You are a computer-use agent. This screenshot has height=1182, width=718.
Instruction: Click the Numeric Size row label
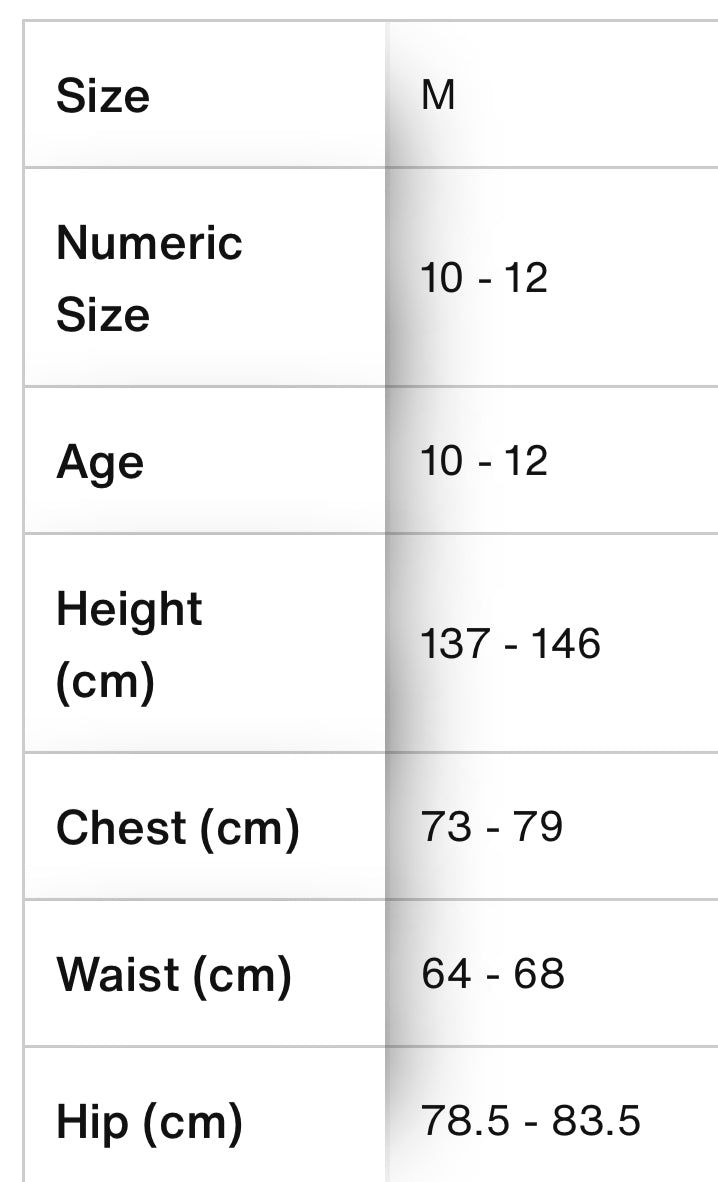click(149, 278)
